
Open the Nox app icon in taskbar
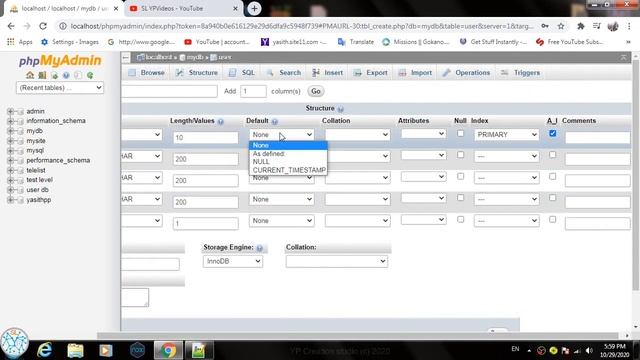coord(138,350)
